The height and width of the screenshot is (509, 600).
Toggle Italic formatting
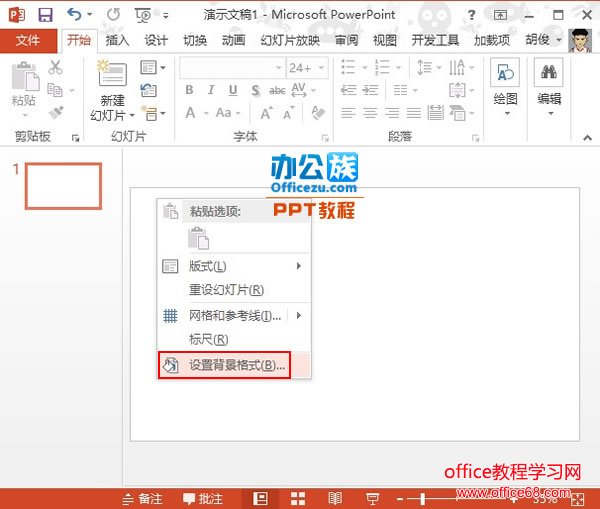211,90
